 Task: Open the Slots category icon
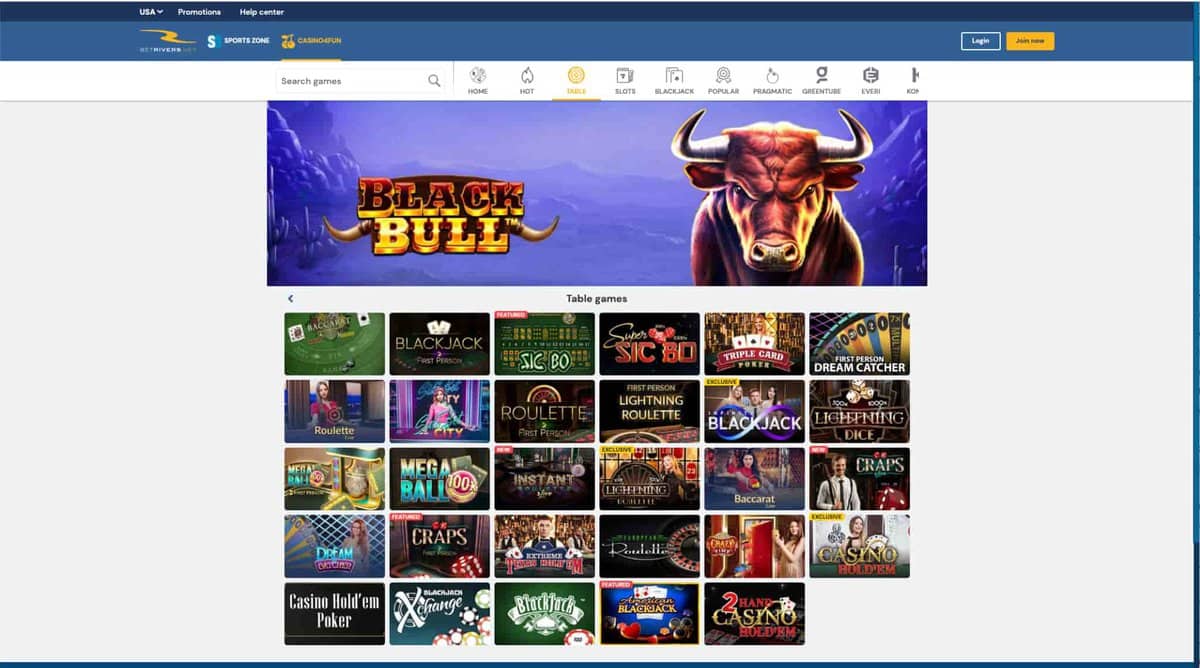tap(625, 81)
